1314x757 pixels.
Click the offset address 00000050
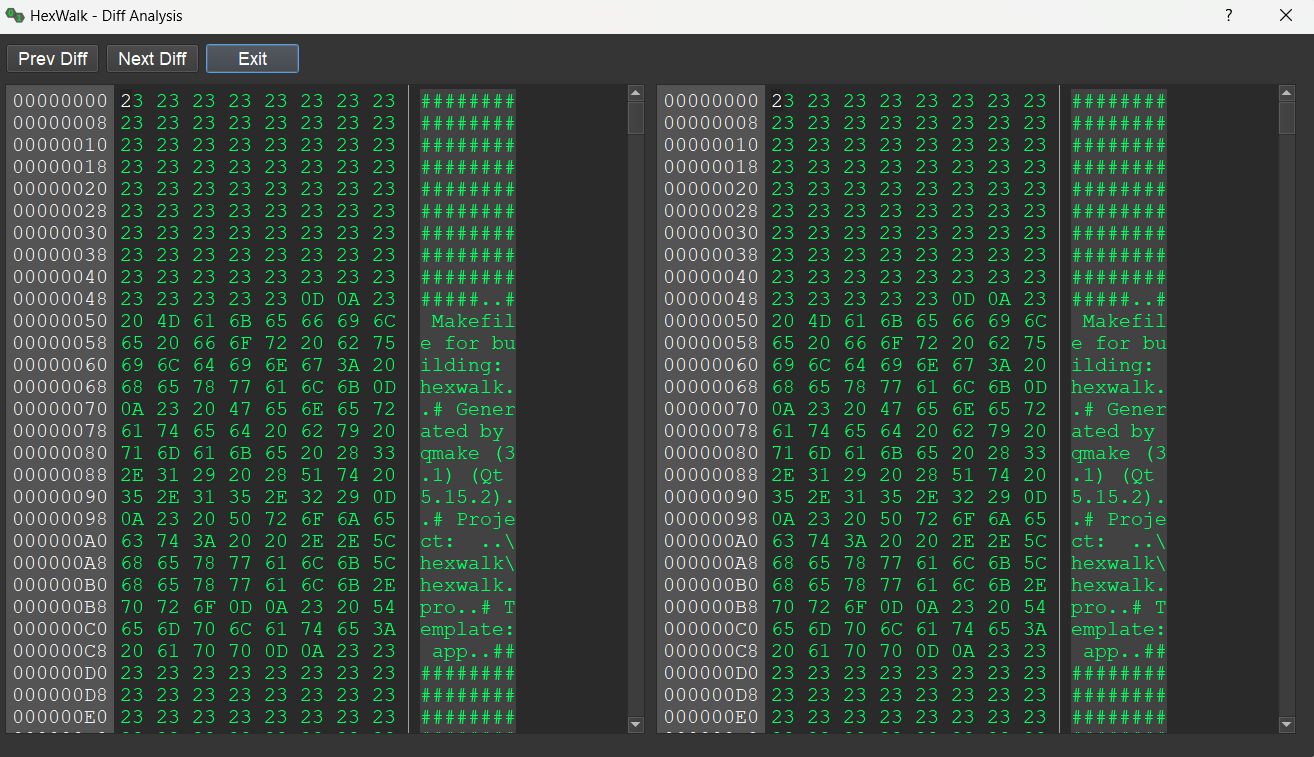click(x=59, y=321)
